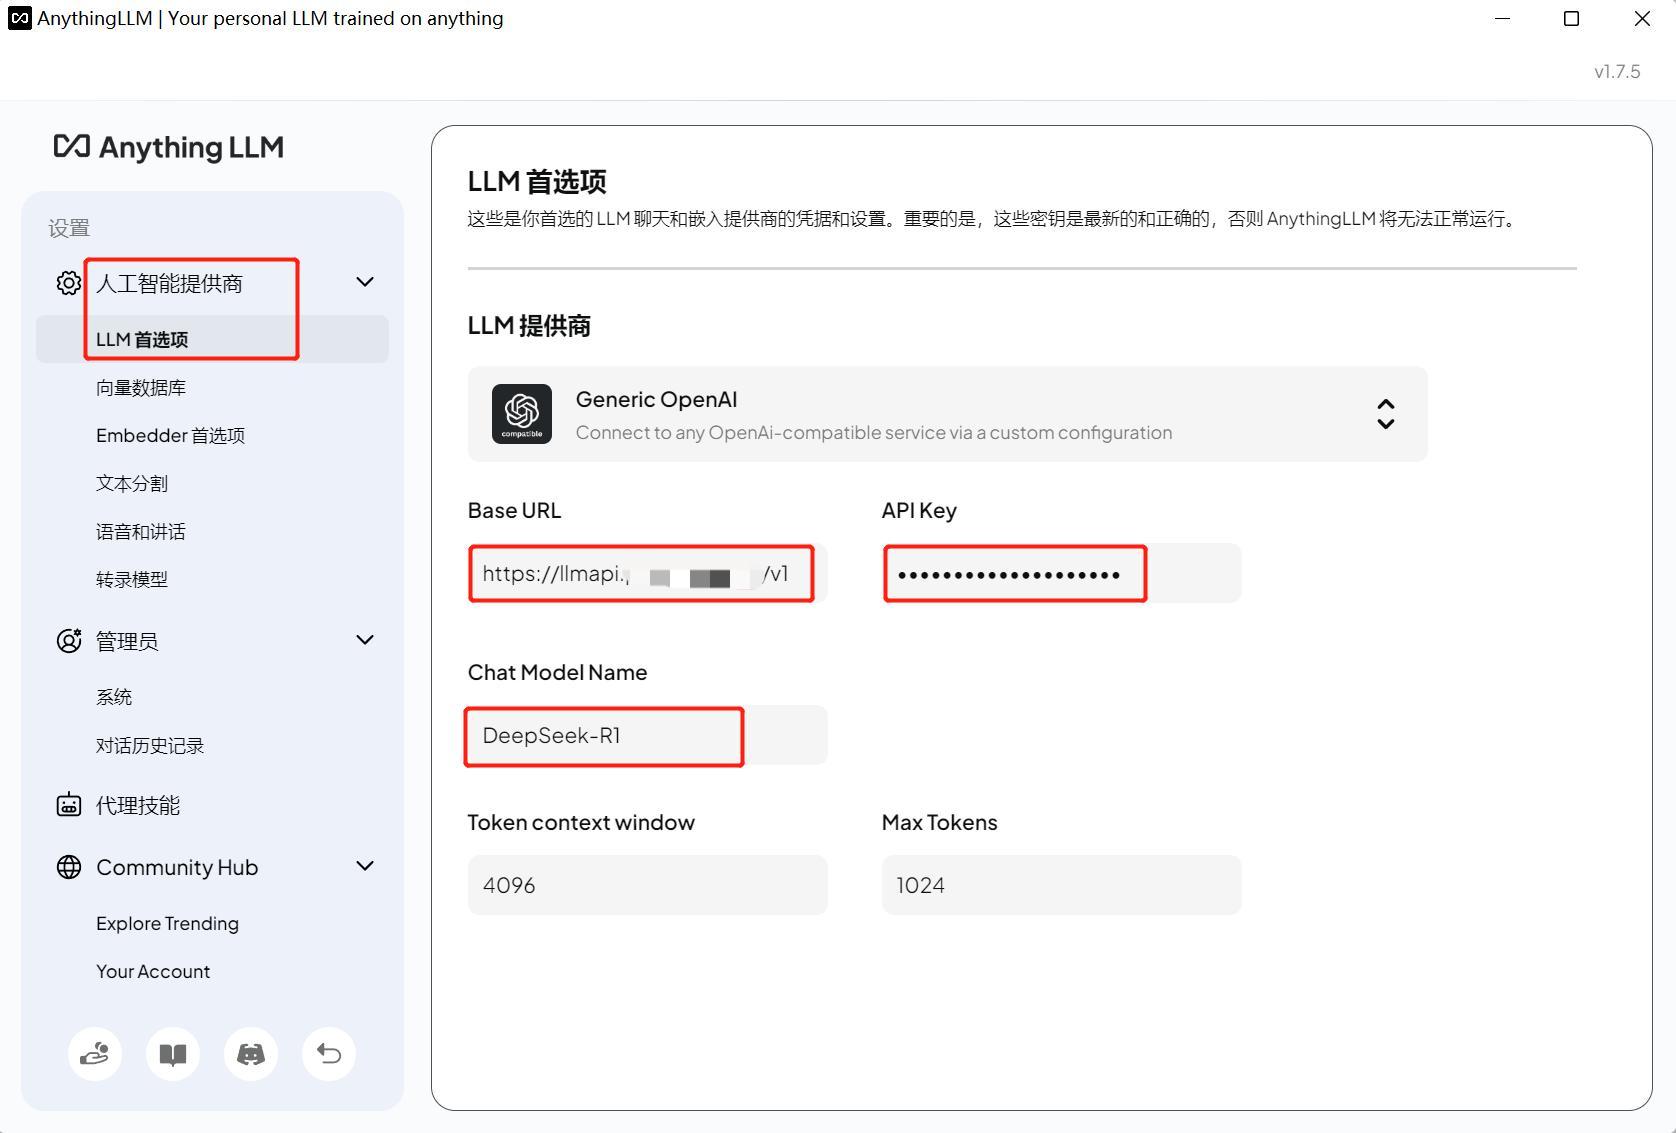Click the Max Tokens input field
Viewport: 1676px width, 1133px height.
pyautogui.click(x=1060, y=885)
